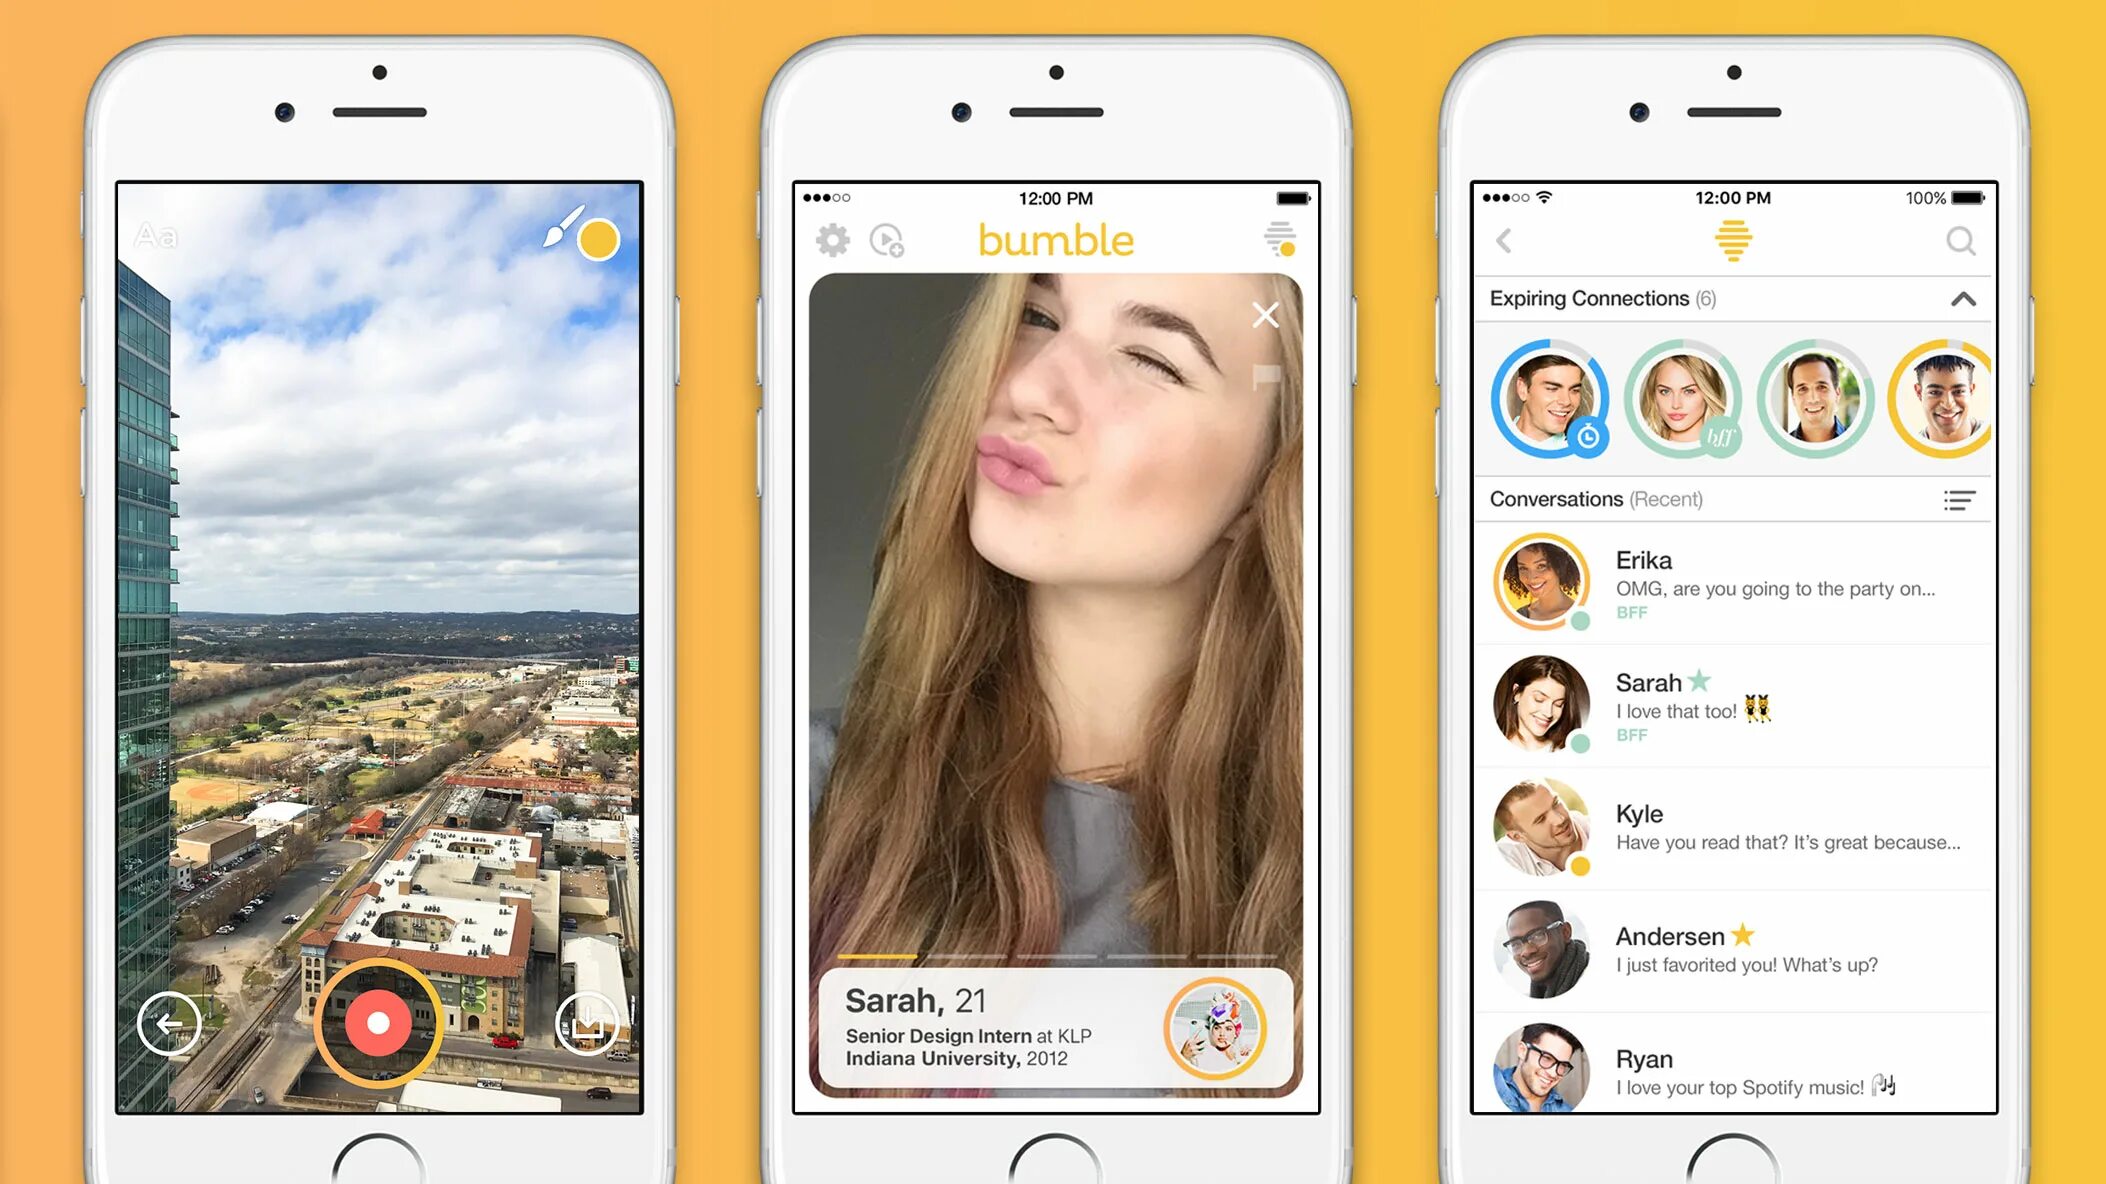Toggle back navigation in conversations

click(x=1506, y=240)
